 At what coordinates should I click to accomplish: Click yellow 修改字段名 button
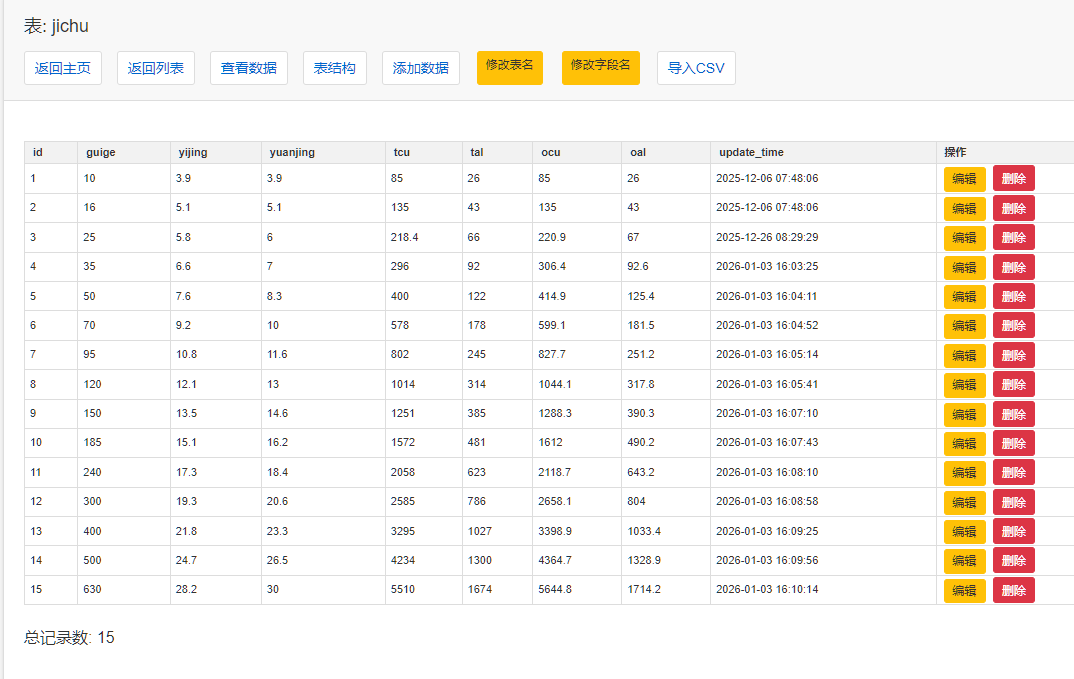(x=600, y=67)
